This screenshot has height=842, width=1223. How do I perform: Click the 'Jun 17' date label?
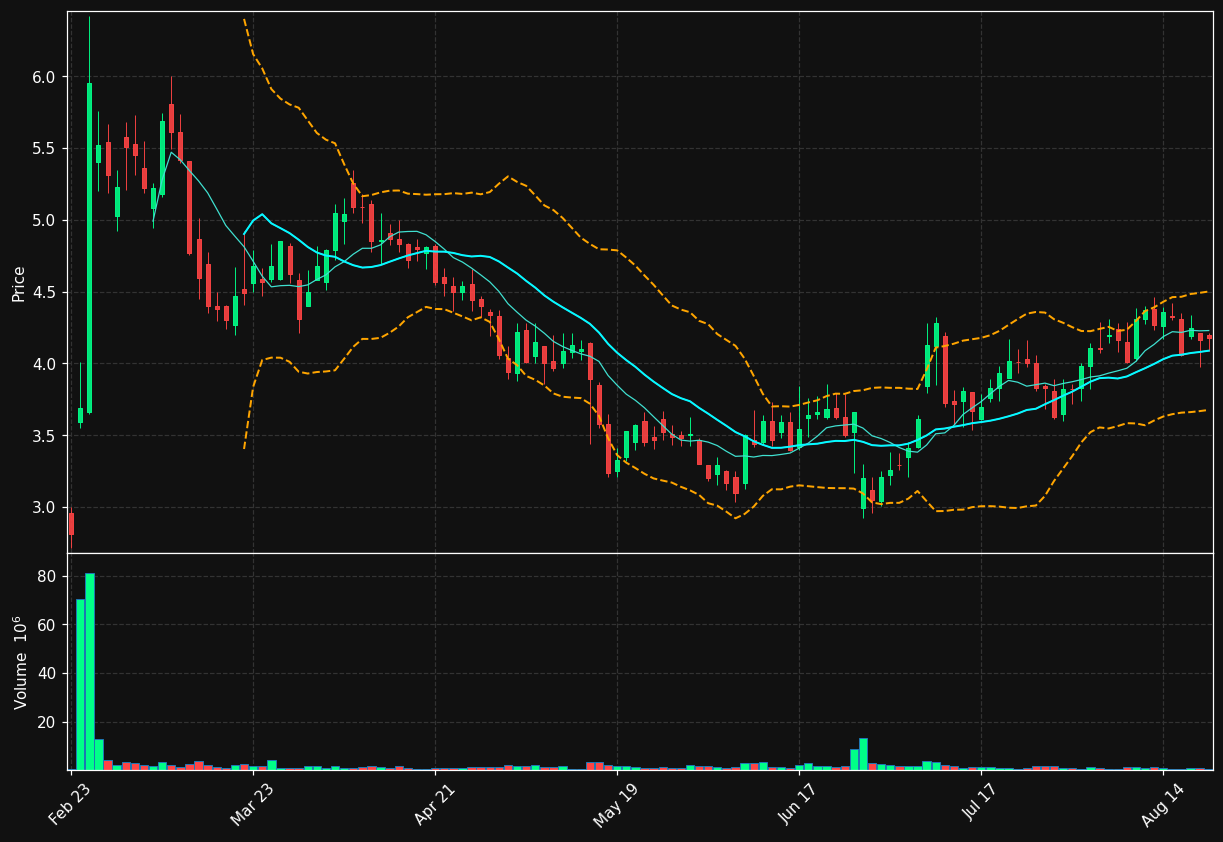(x=798, y=804)
